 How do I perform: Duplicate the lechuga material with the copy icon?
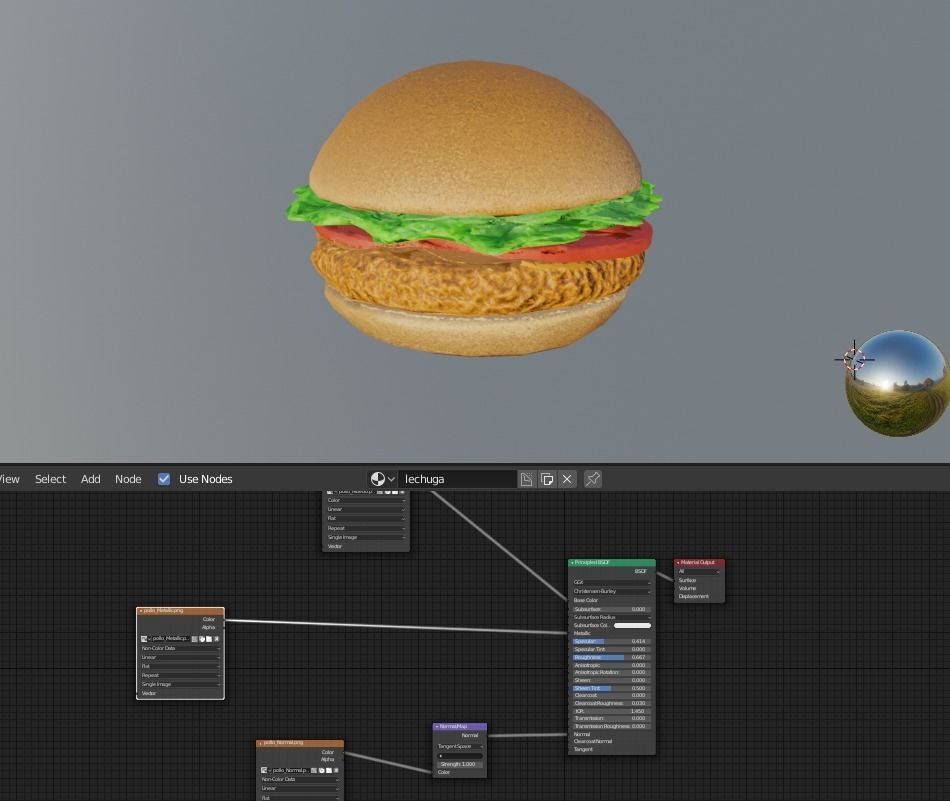[x=546, y=479]
